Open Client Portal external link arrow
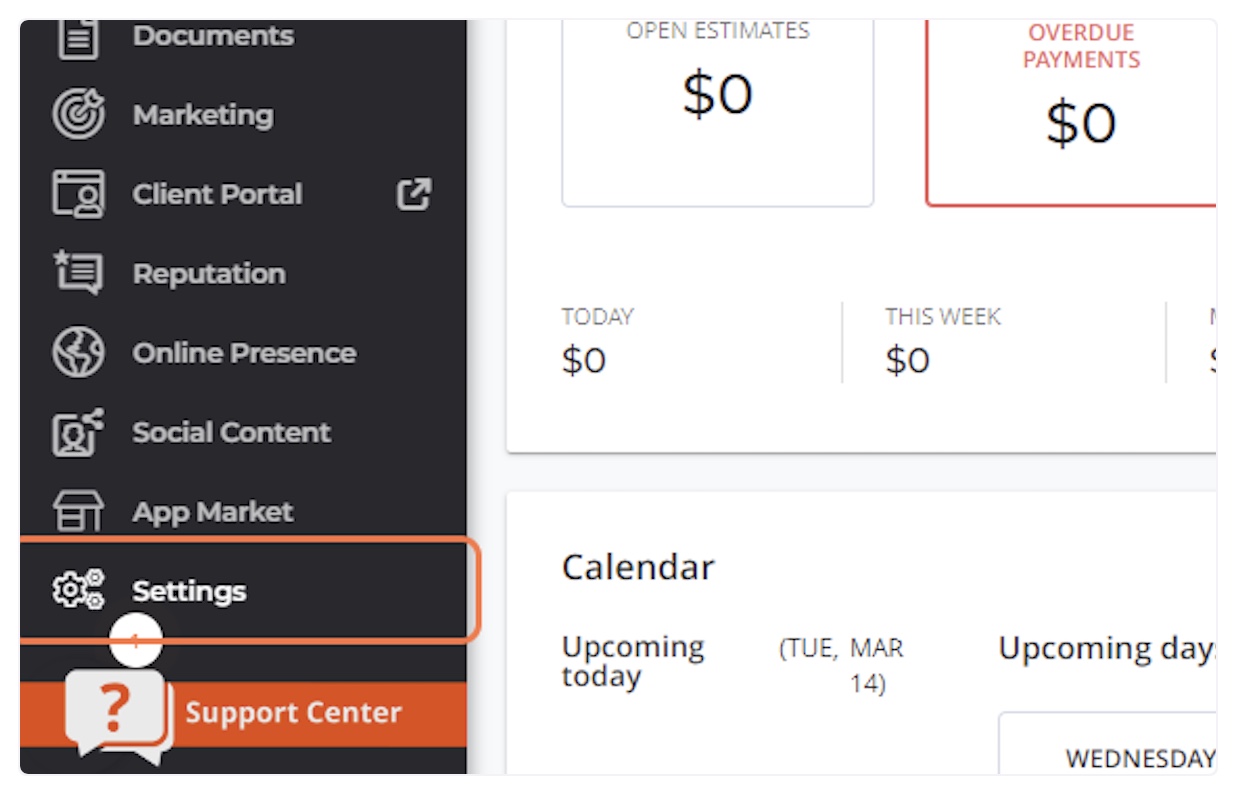The height and width of the screenshot is (796, 1258). click(414, 194)
